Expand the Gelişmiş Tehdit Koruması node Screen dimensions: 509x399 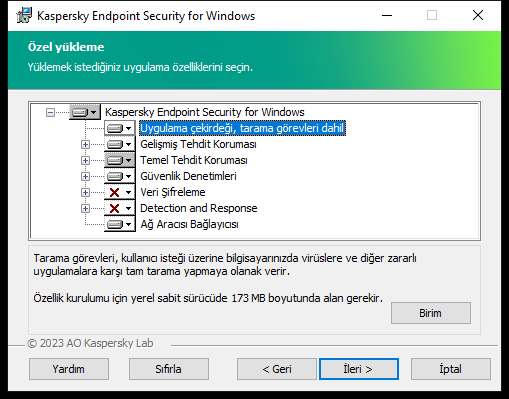click(x=85, y=144)
